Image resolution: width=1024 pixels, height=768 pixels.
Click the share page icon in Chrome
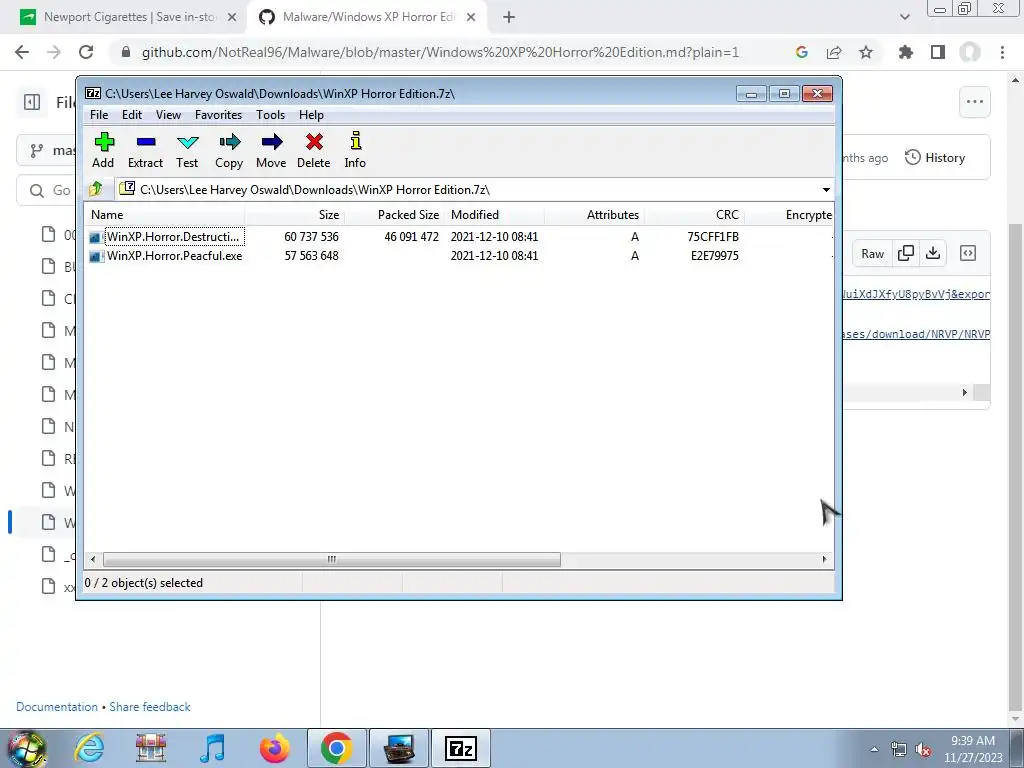pos(834,52)
